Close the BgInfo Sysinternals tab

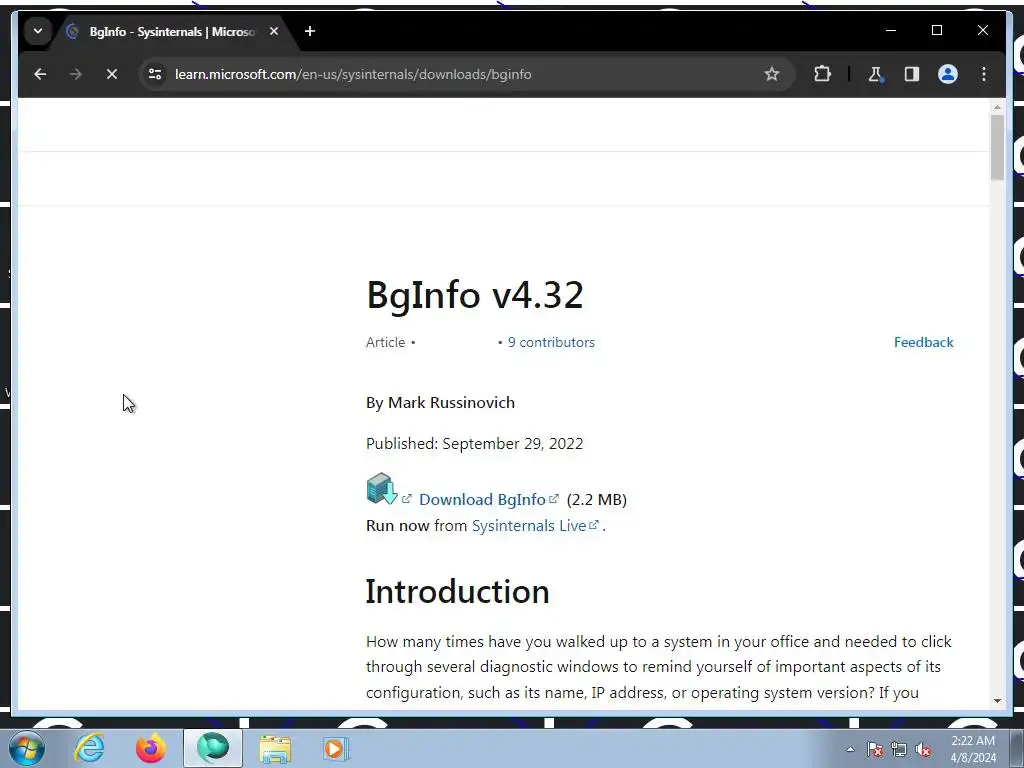point(274,31)
